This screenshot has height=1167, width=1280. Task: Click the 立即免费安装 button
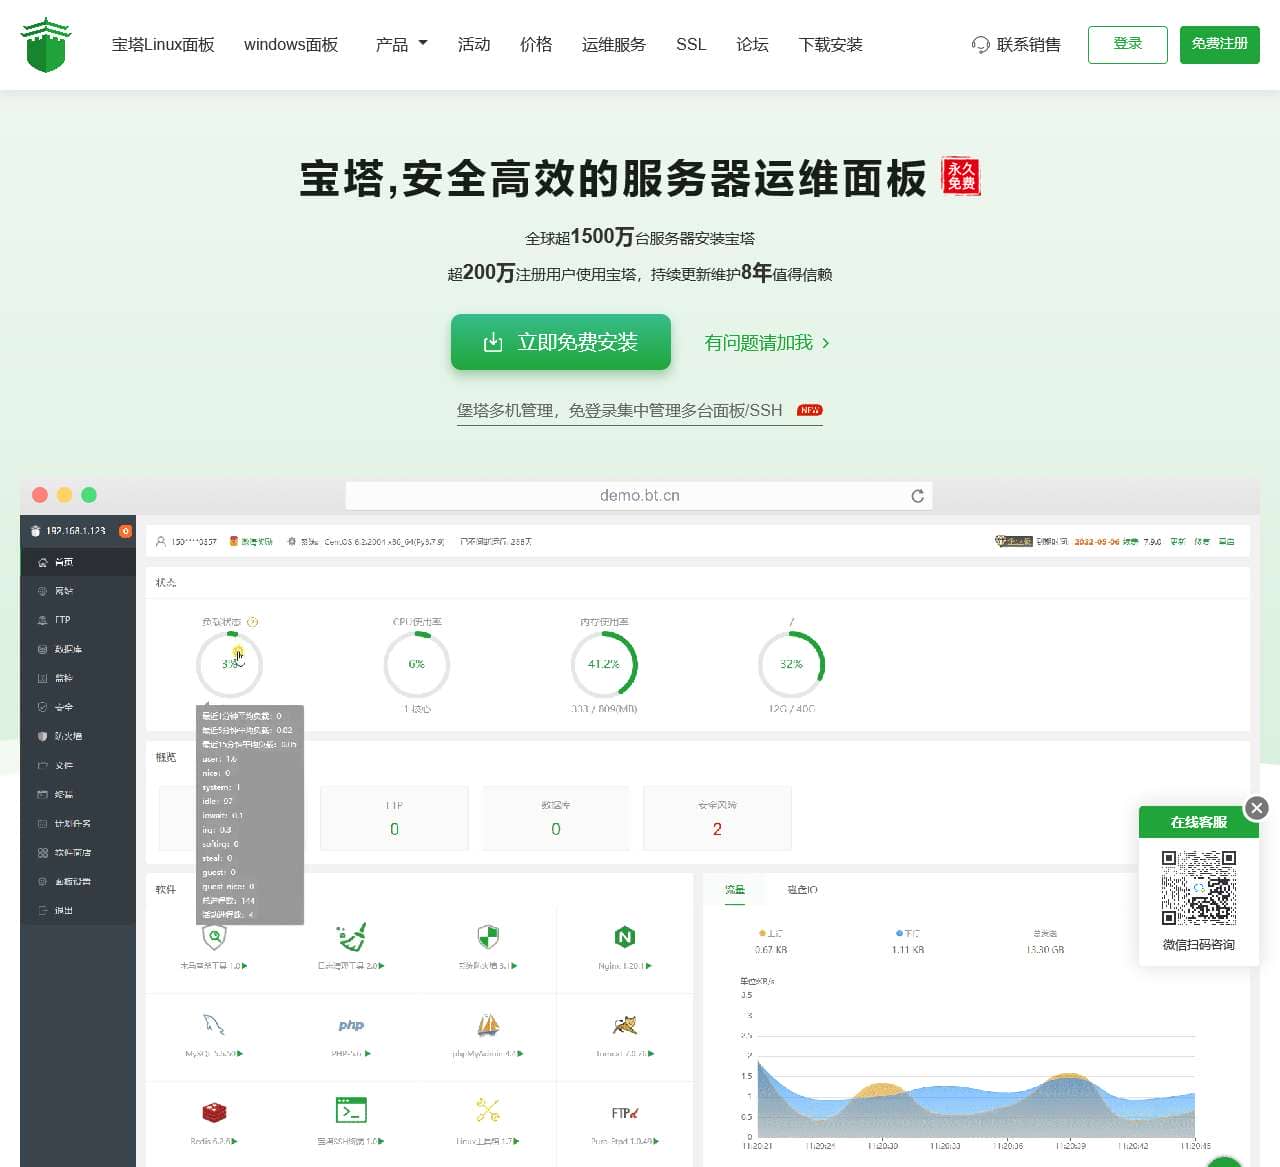(x=561, y=342)
